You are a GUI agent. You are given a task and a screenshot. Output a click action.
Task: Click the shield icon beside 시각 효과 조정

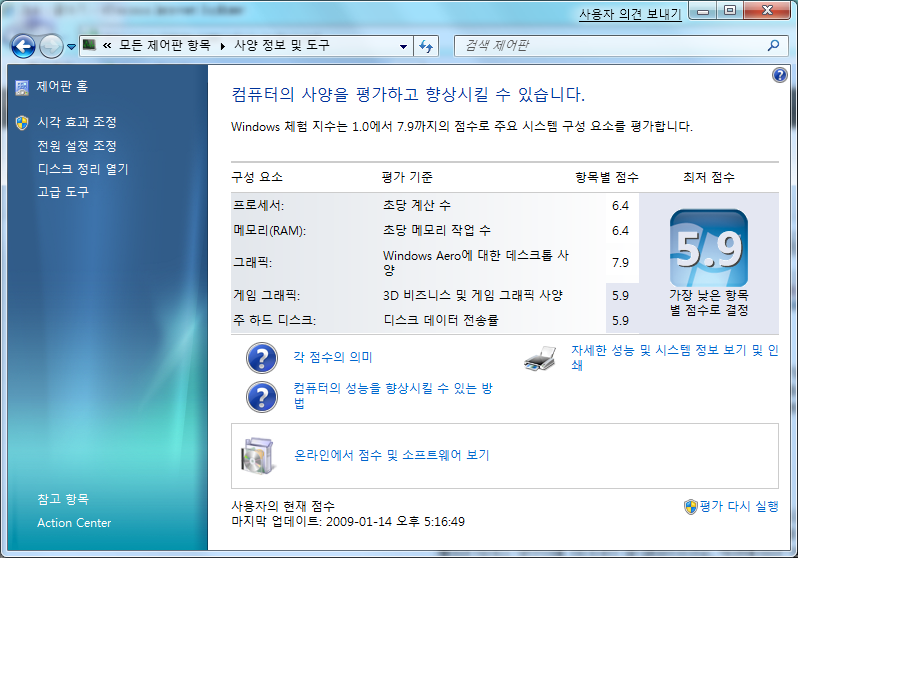tap(22, 122)
